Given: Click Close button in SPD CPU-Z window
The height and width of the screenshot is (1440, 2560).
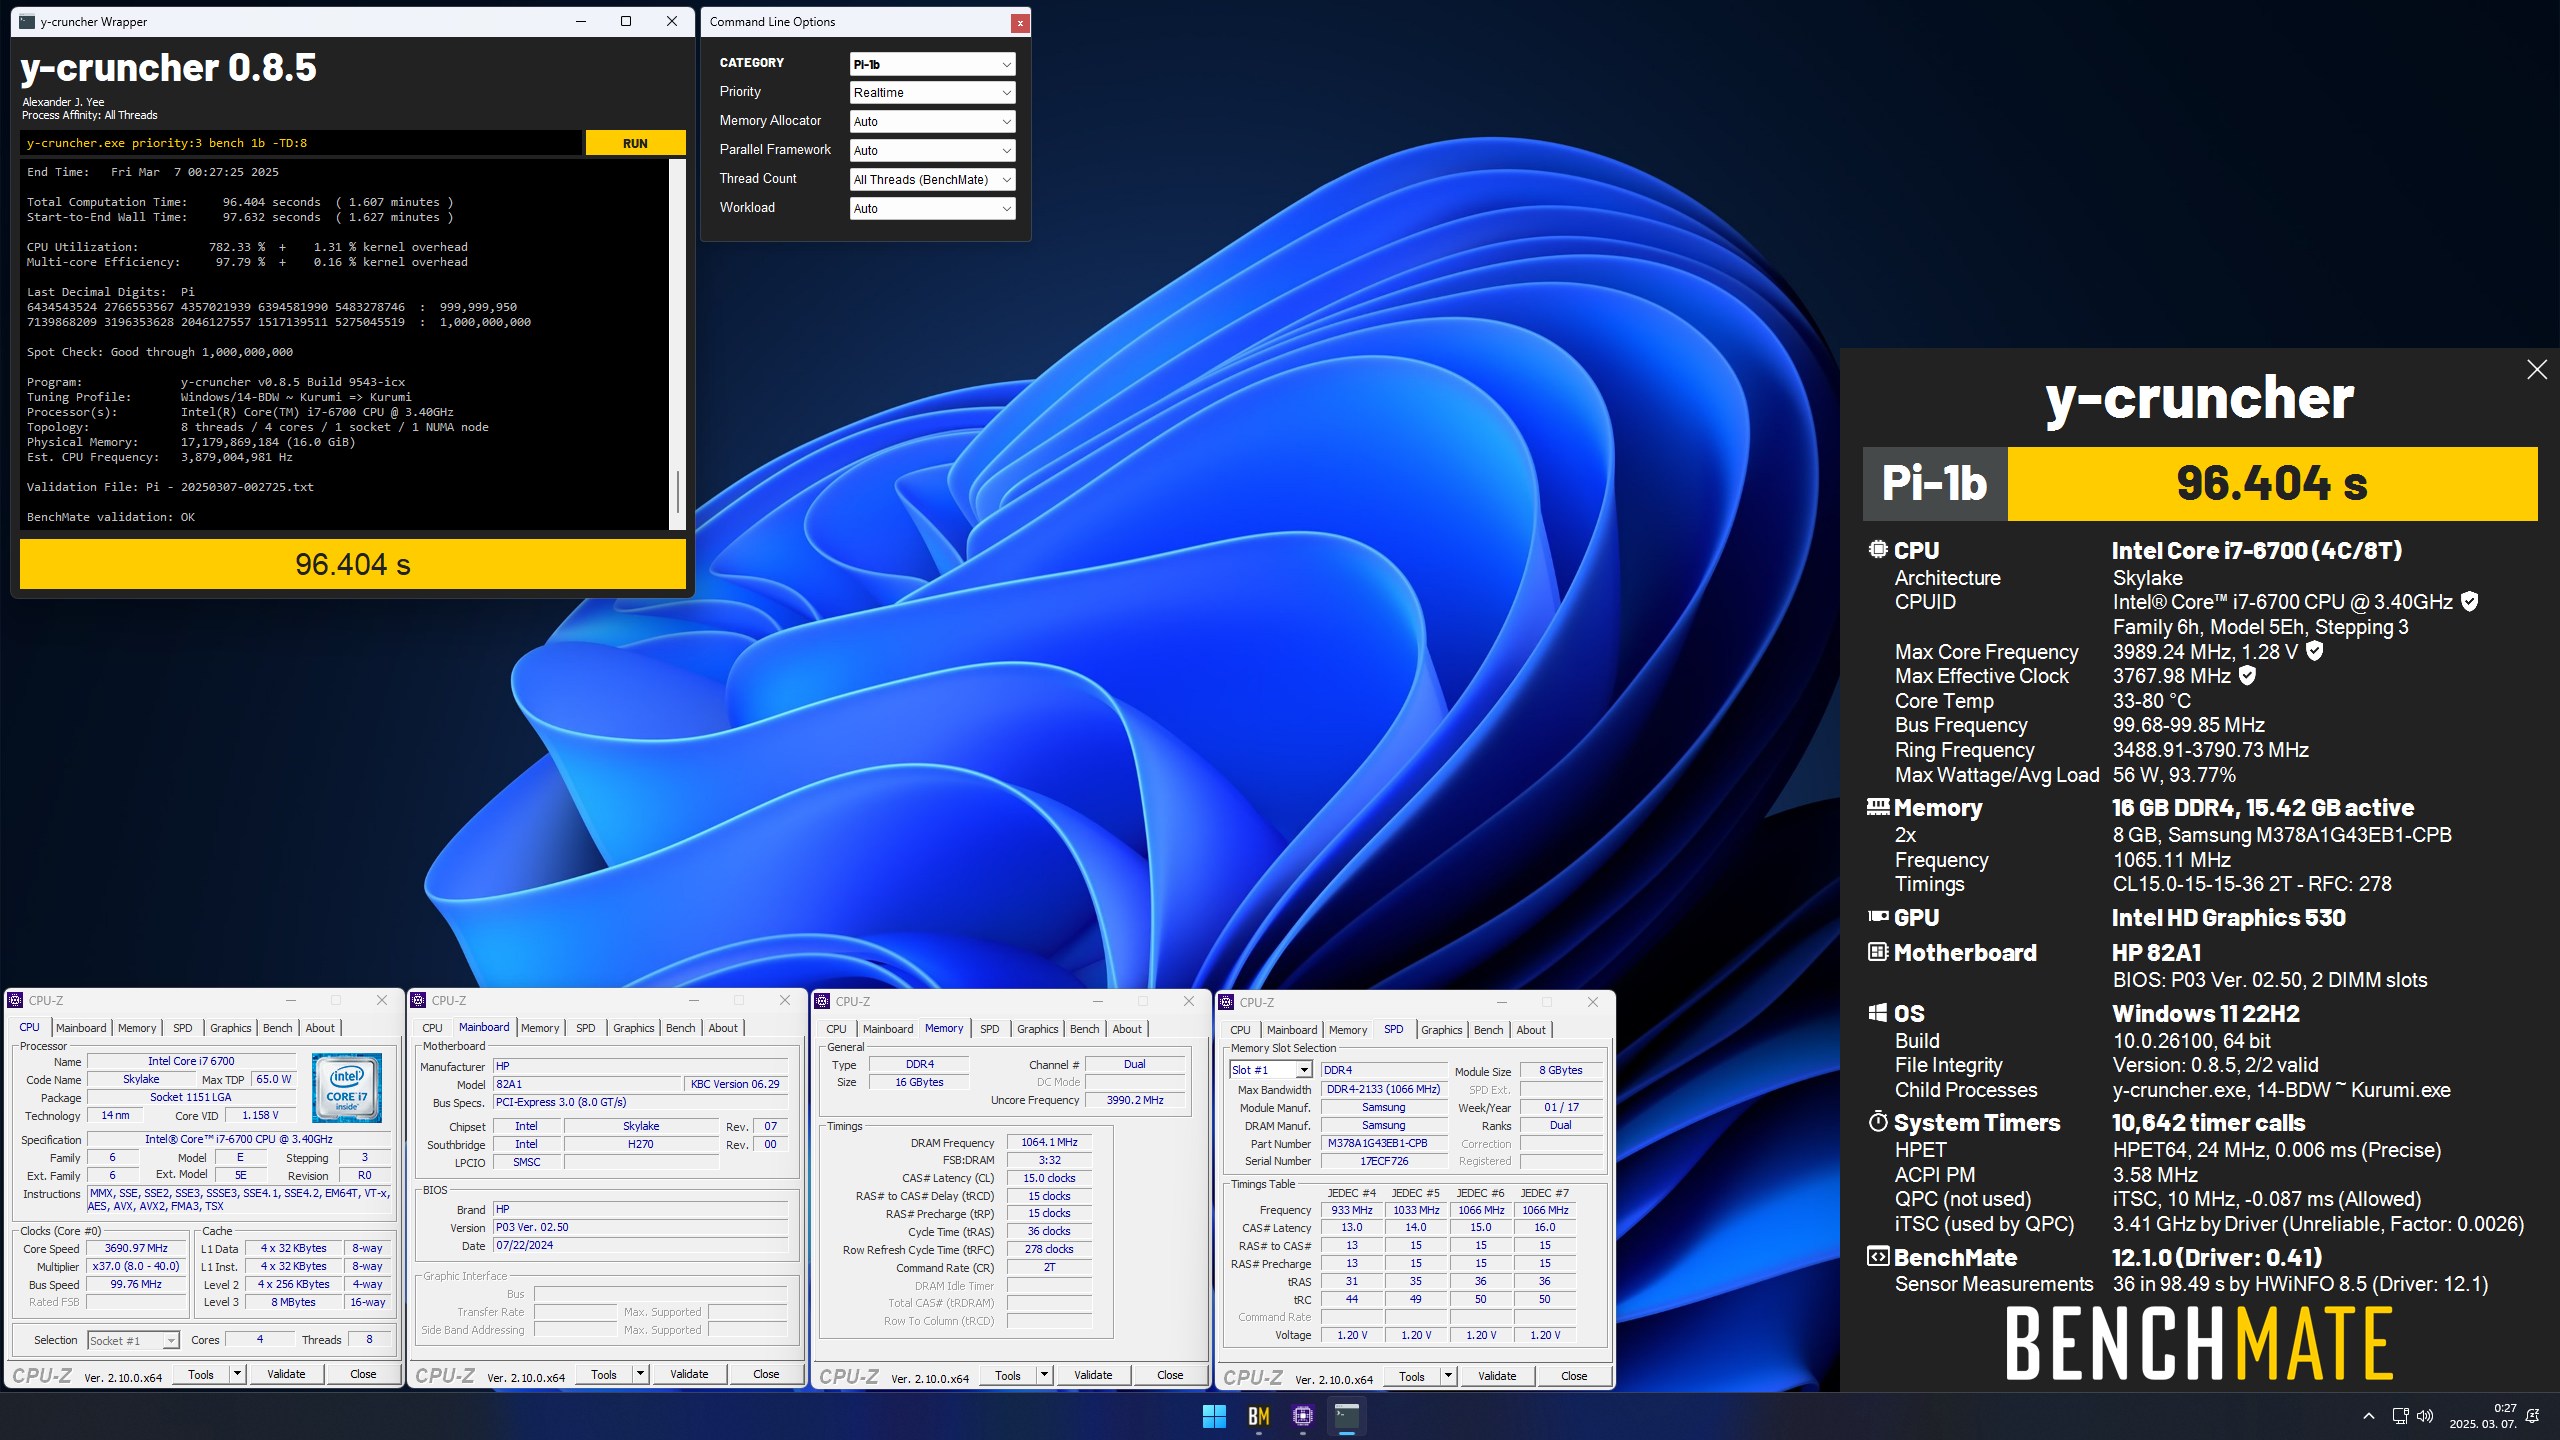Looking at the screenshot, I should (1574, 1376).
